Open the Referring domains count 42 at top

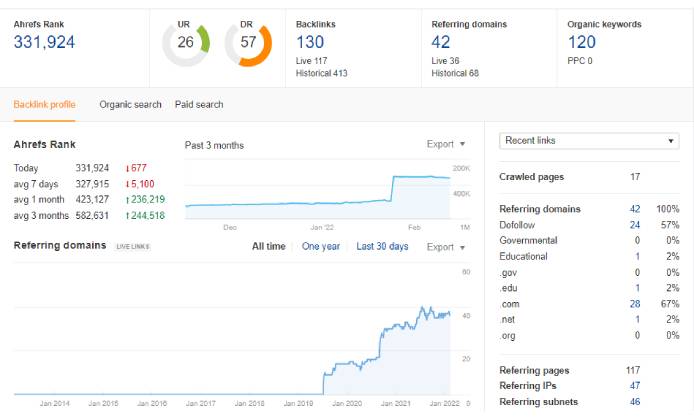[x=441, y=42]
